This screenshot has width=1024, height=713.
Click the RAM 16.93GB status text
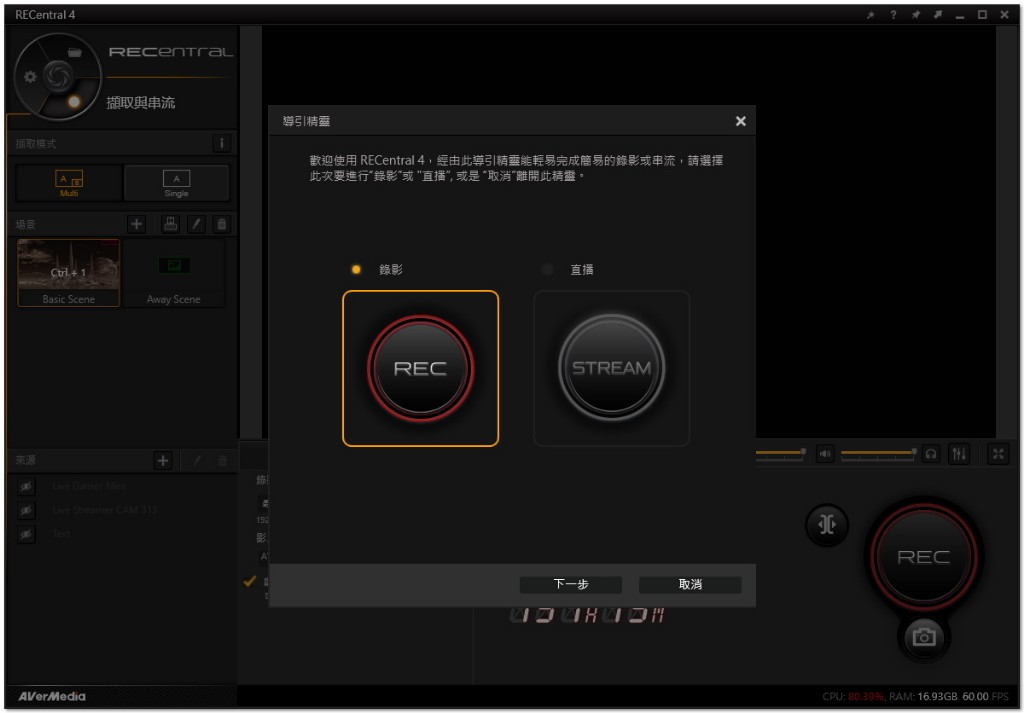click(x=923, y=697)
